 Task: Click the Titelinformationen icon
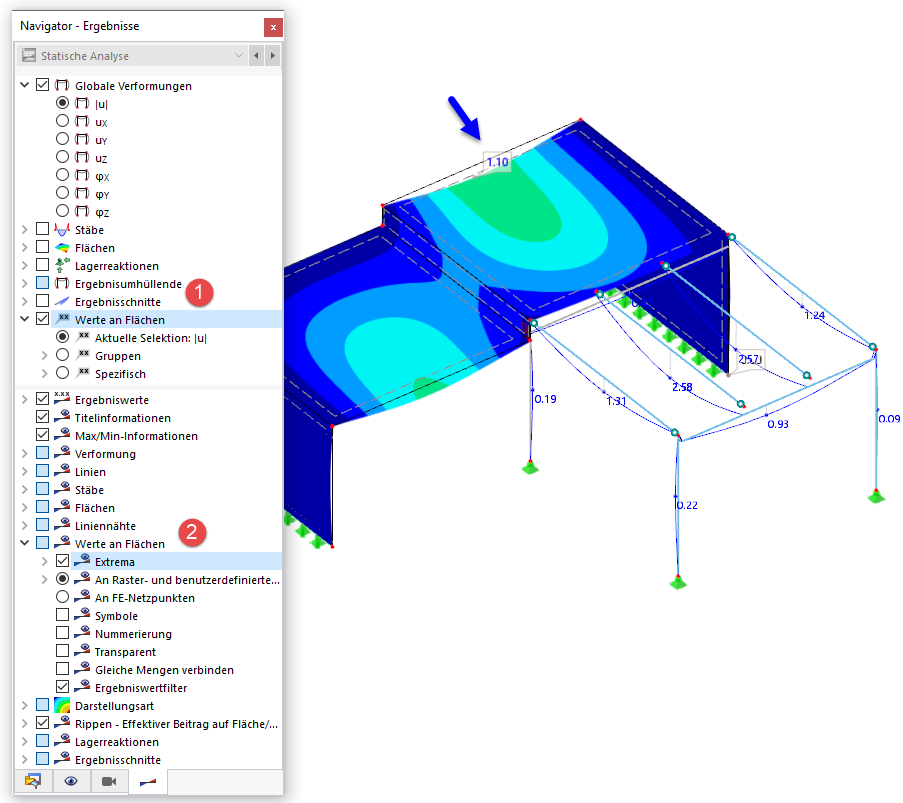62,416
